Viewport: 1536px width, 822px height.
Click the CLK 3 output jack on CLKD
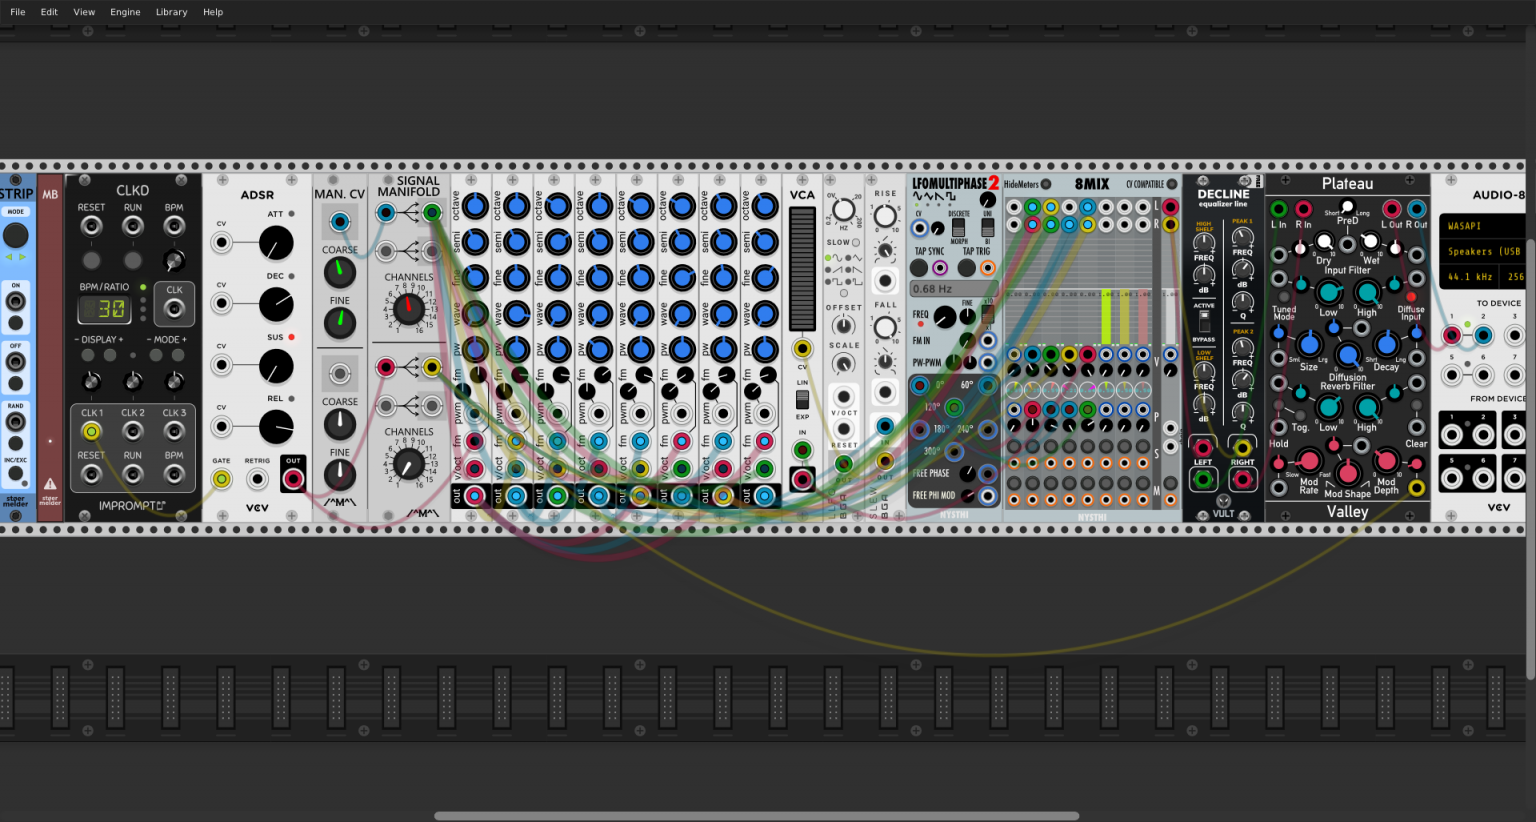174,431
